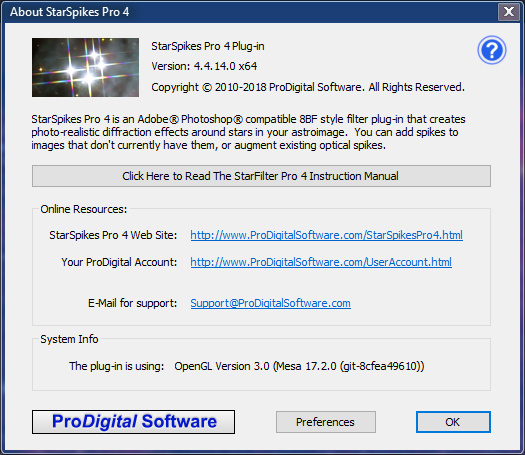The width and height of the screenshot is (525, 455).
Task: Open help via the blue question mark icon
Action: pos(492,50)
